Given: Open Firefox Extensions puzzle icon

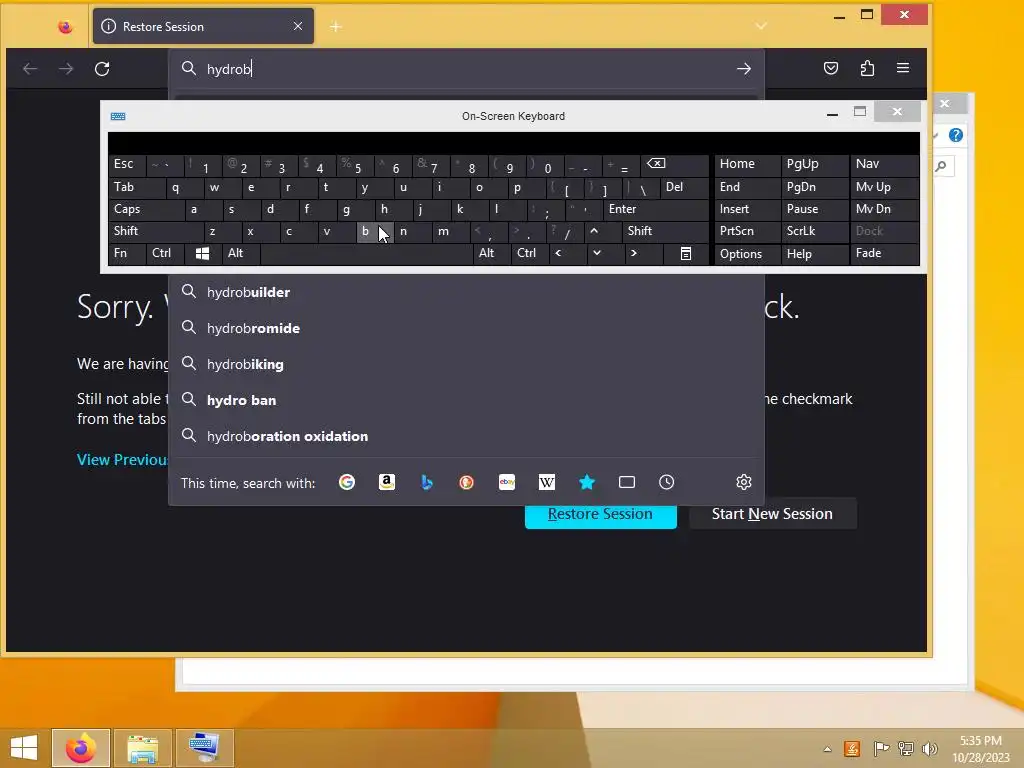Looking at the screenshot, I should click(867, 68).
